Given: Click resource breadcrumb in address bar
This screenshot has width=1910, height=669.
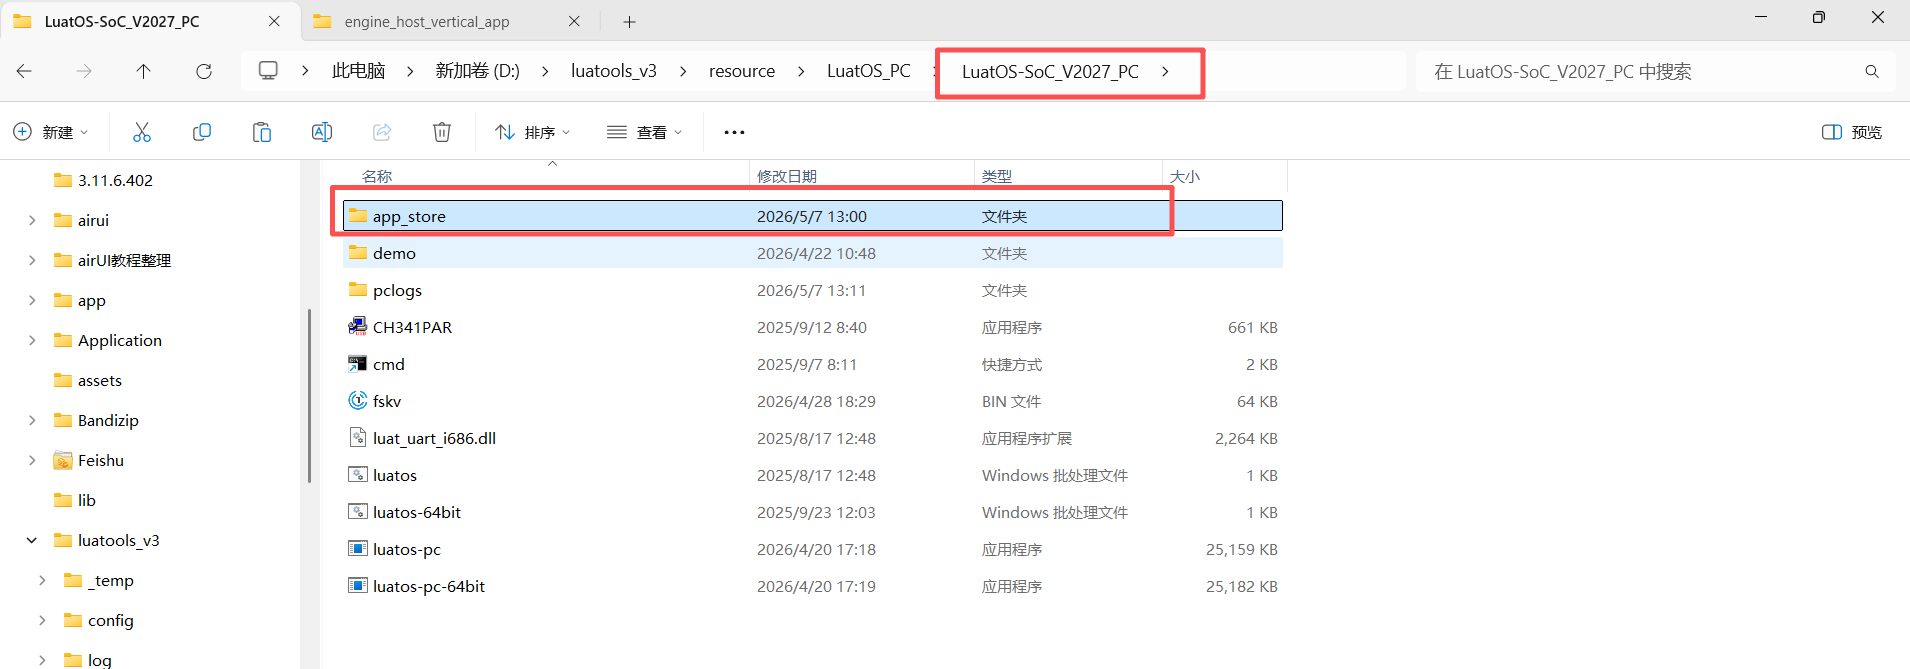Looking at the screenshot, I should click(x=742, y=71).
